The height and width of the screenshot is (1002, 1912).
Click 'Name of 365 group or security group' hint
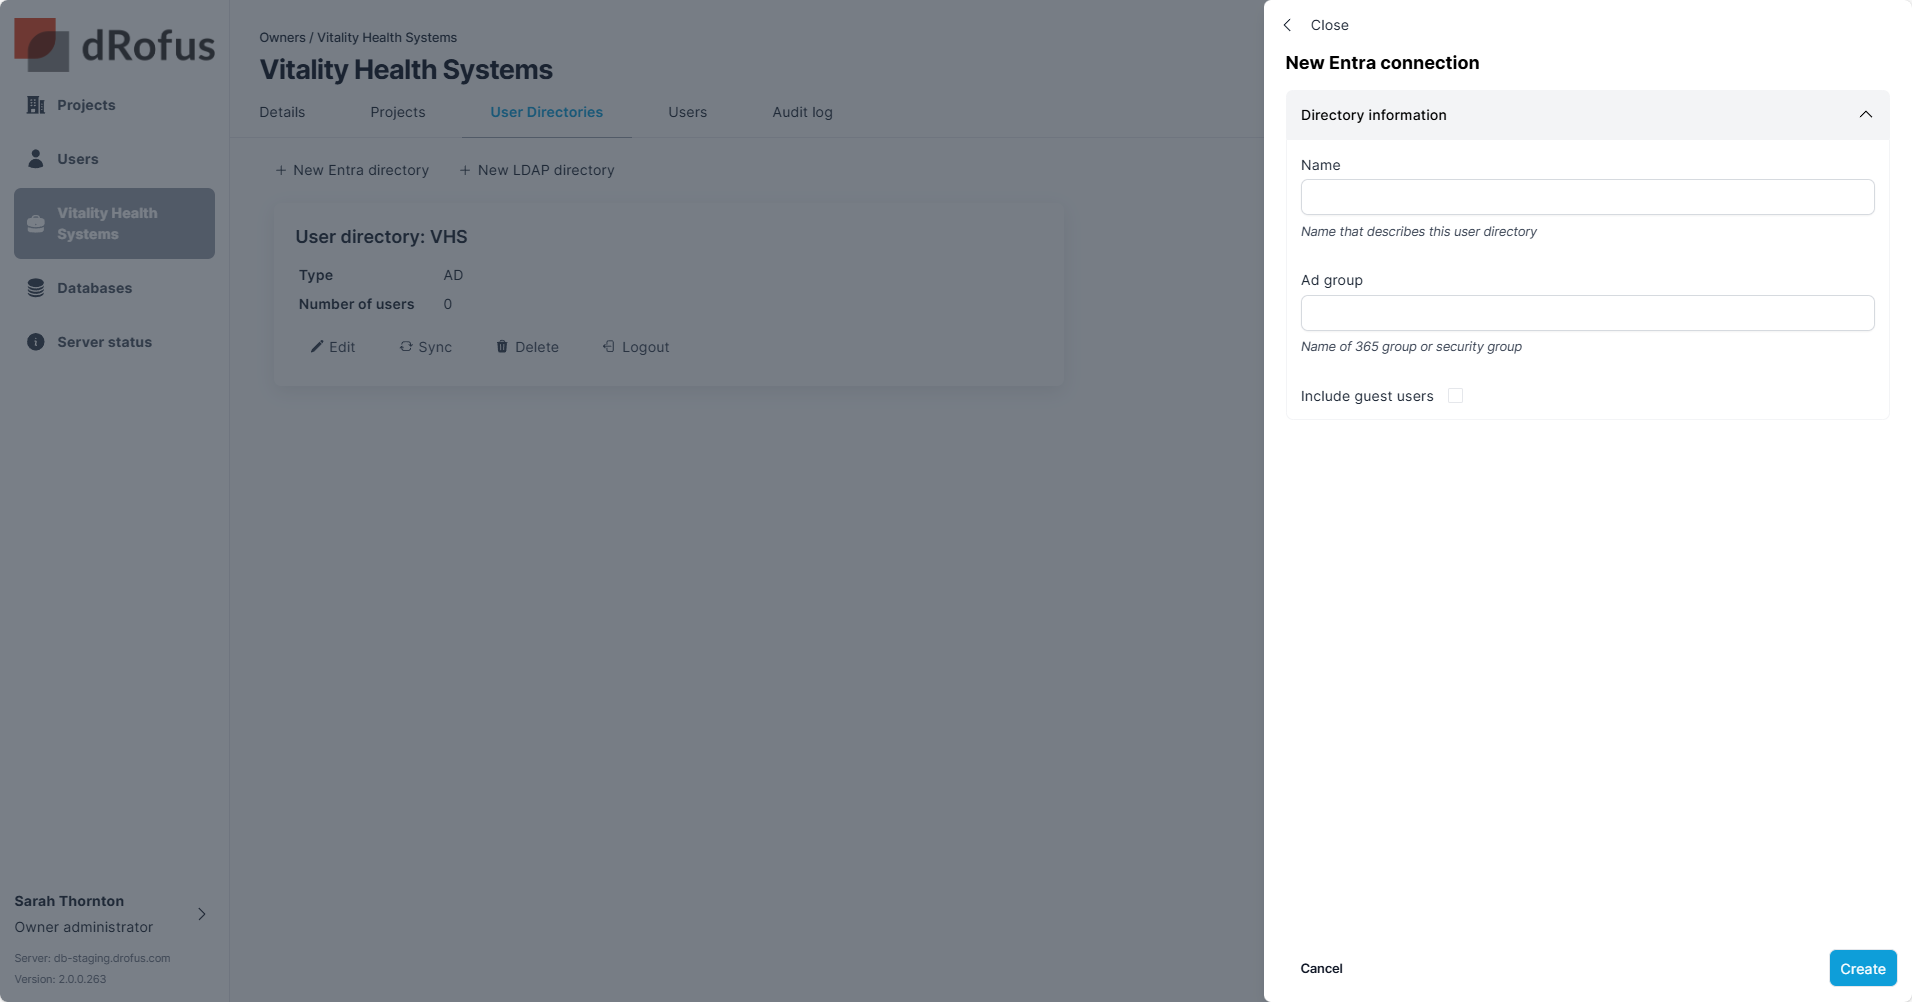1411,346
